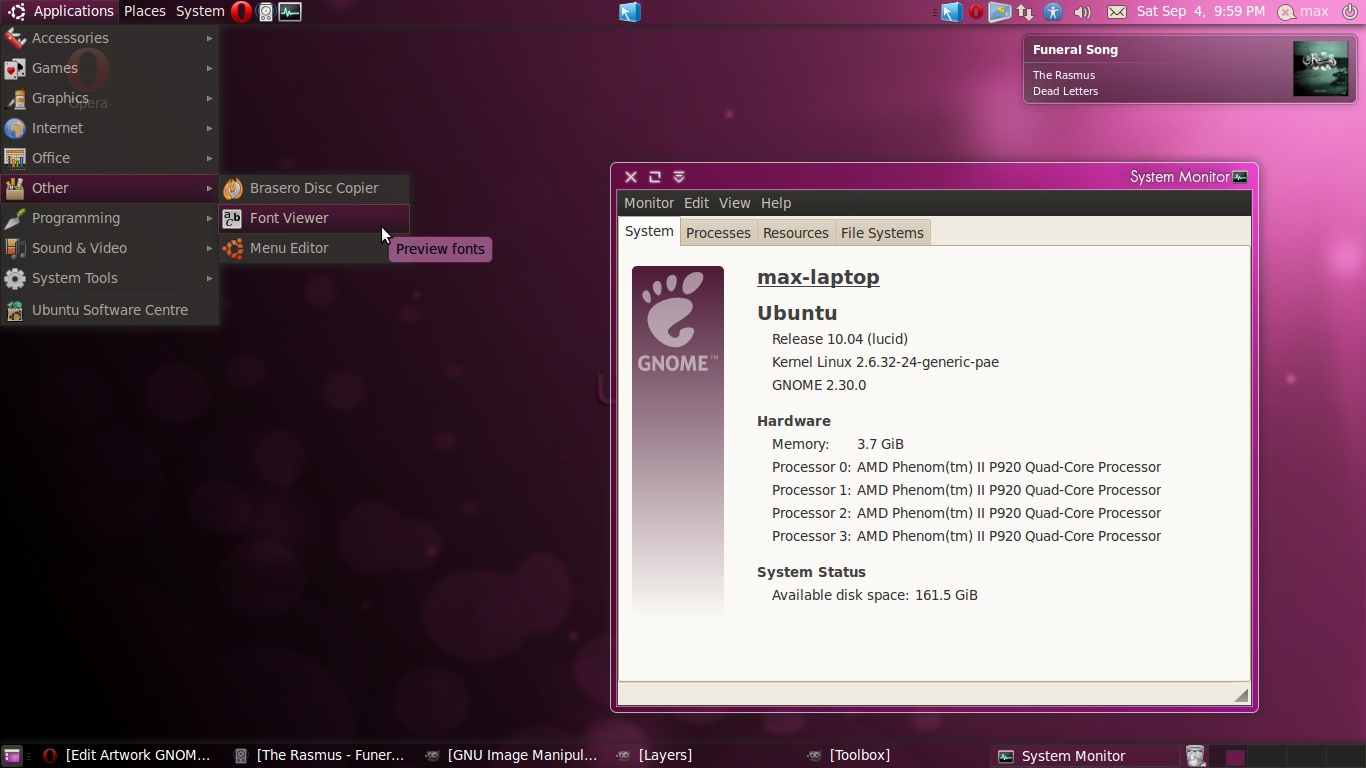Switch to GNU Image Manipulation taskbar window
This screenshot has width=1366, height=768.
coord(511,756)
